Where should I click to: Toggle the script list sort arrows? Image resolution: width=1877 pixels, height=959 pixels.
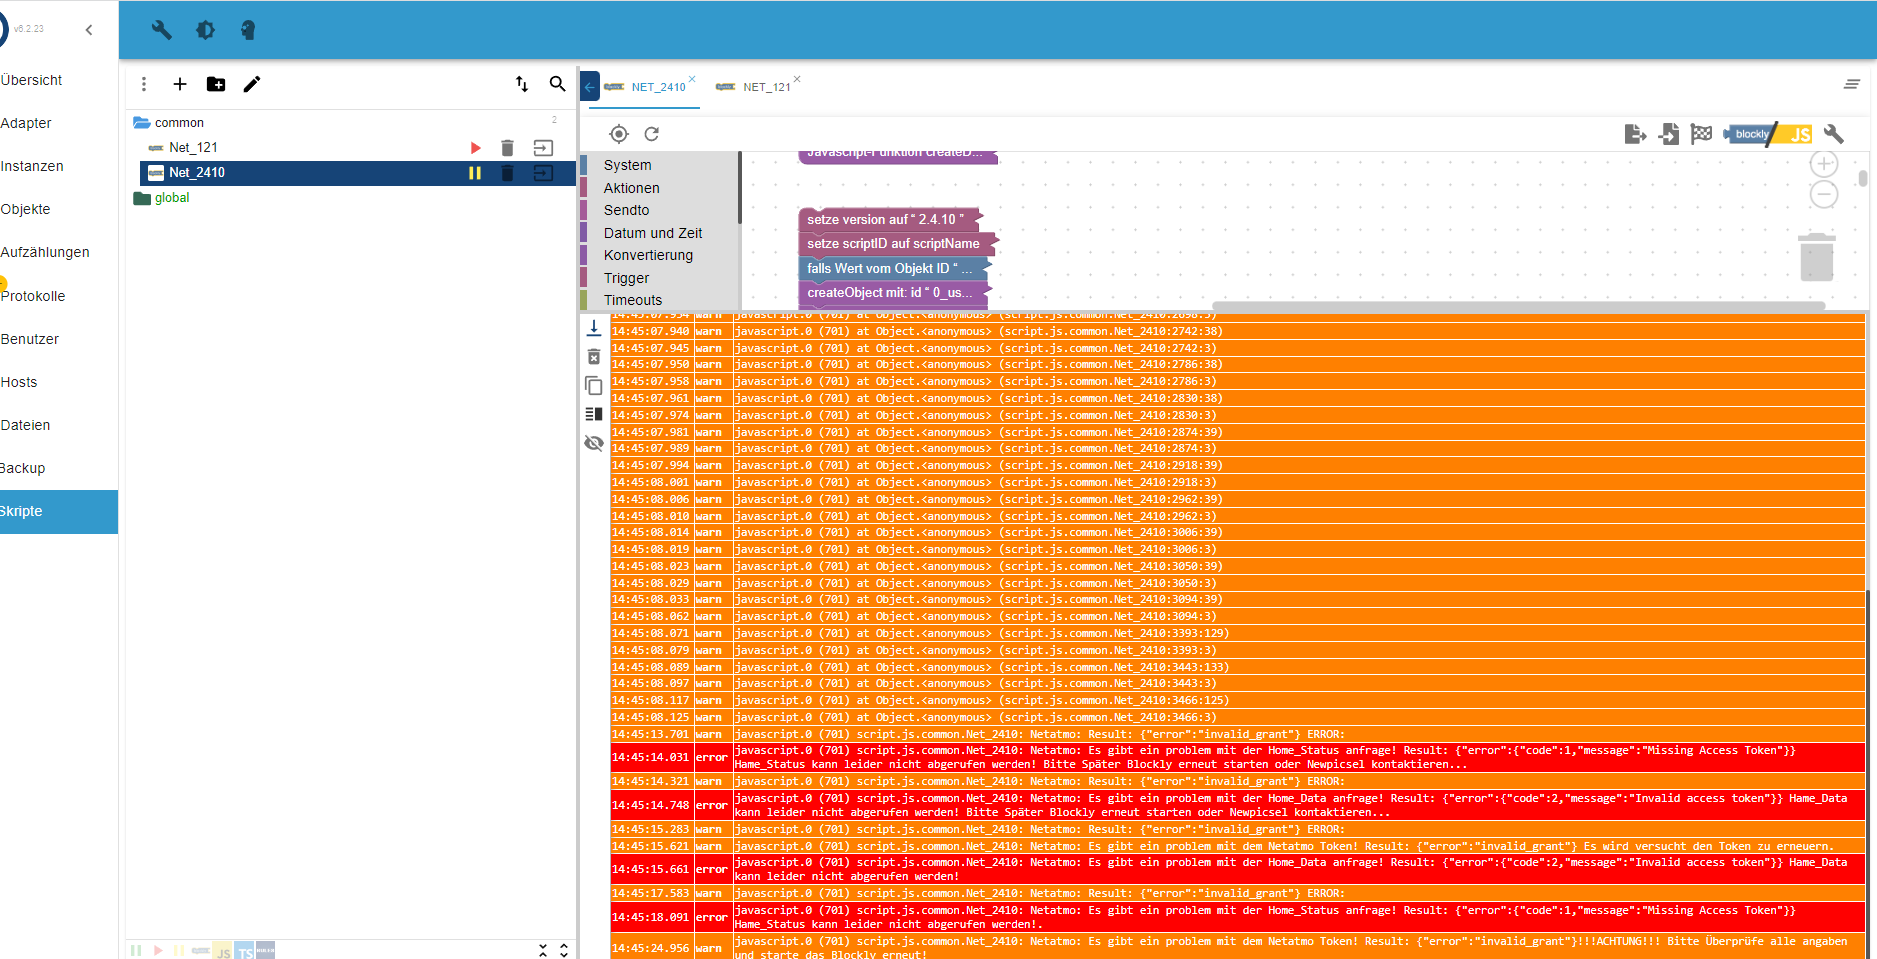point(522,84)
